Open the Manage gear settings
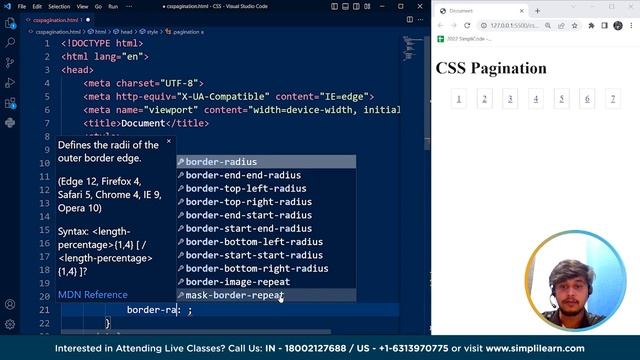This screenshot has width=640, height=360. click(x=10, y=324)
